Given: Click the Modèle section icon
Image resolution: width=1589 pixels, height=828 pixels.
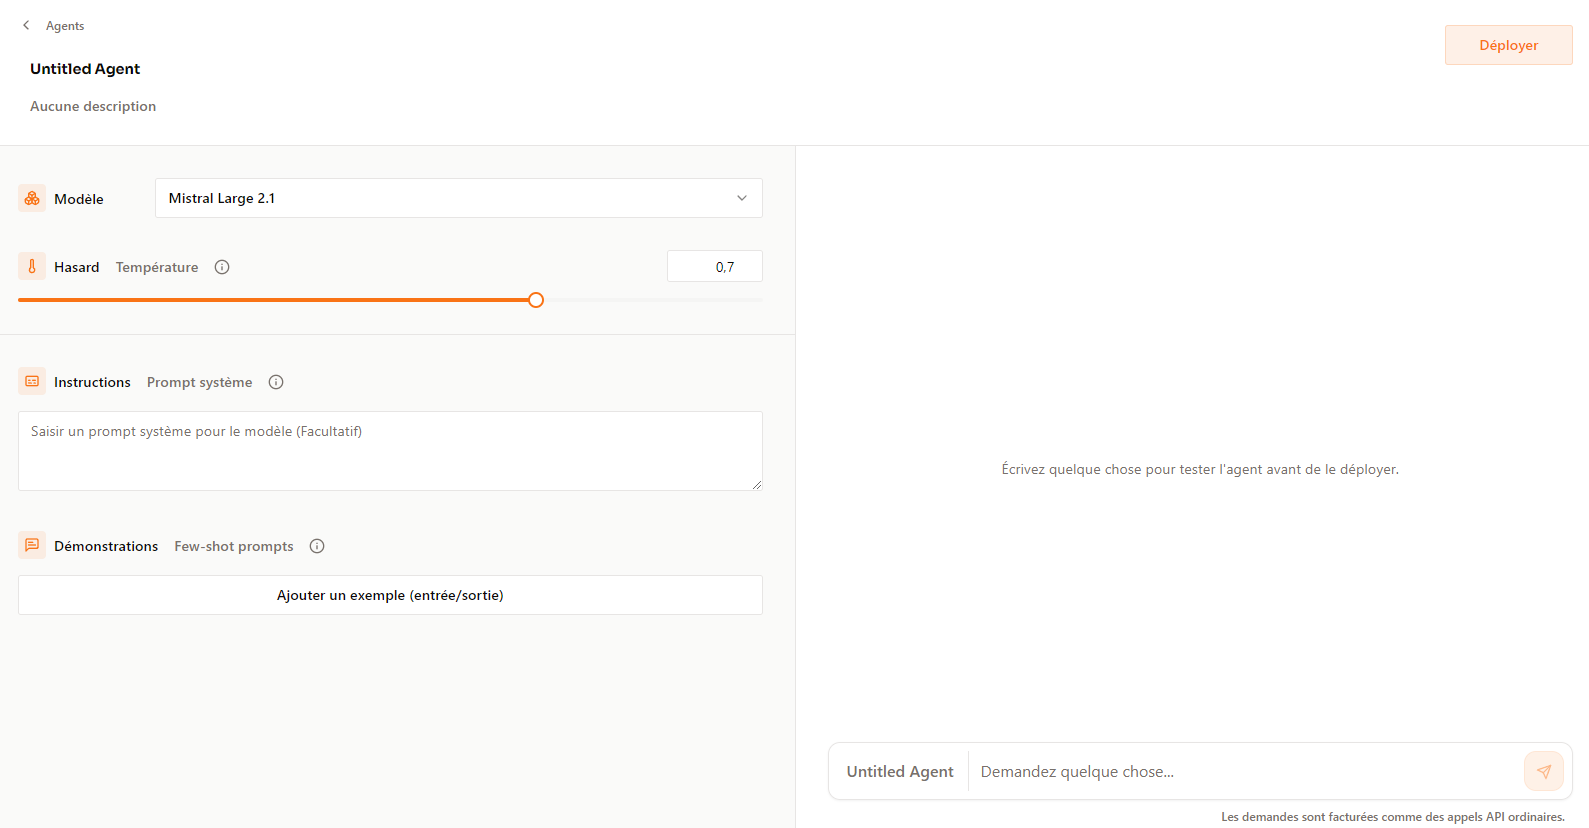Looking at the screenshot, I should click(32, 198).
